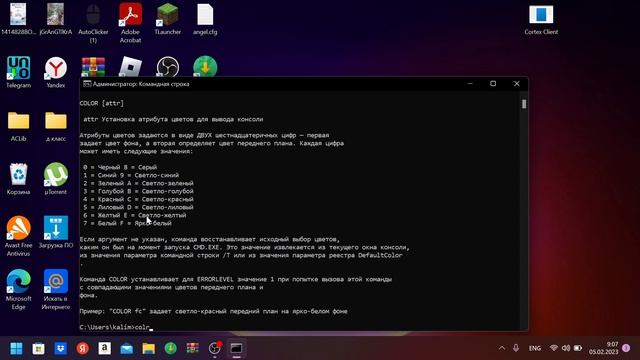Click the Command Prompt taskbar button

tap(237, 348)
